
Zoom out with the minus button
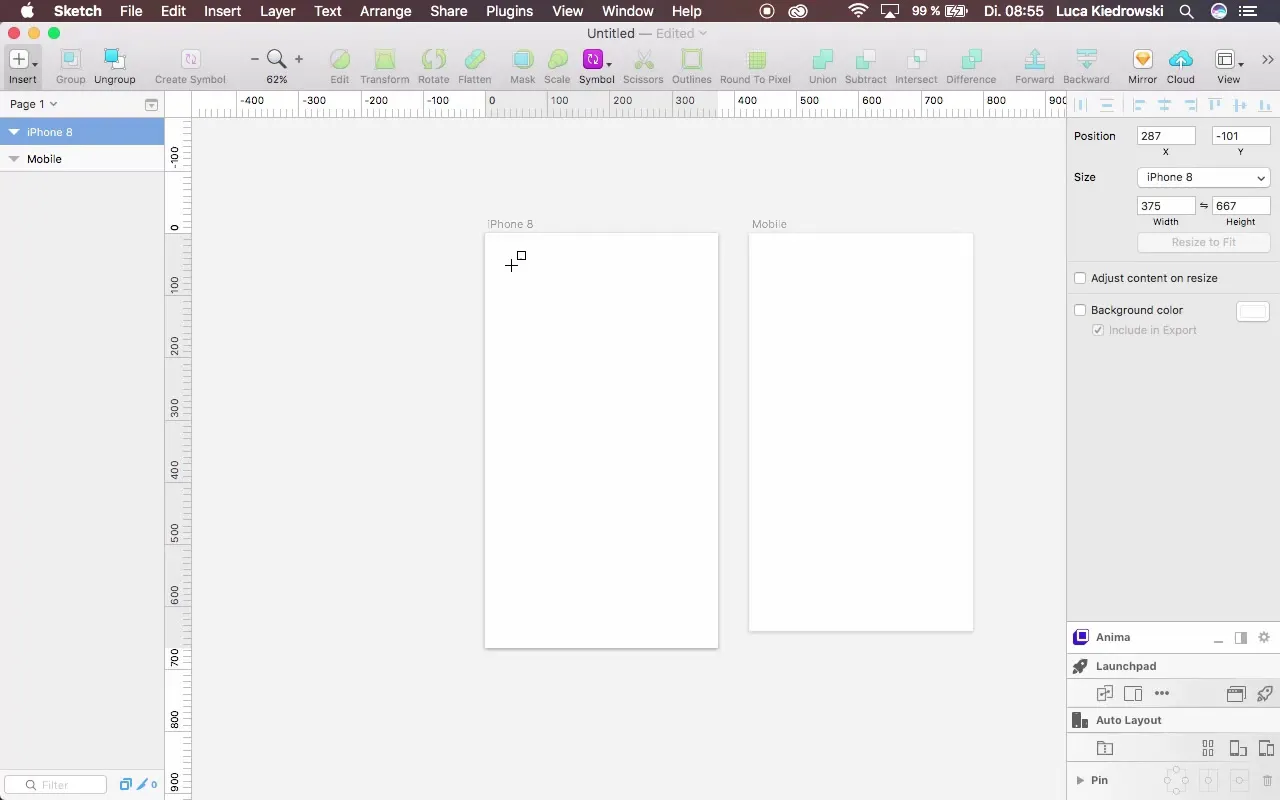tap(254, 60)
